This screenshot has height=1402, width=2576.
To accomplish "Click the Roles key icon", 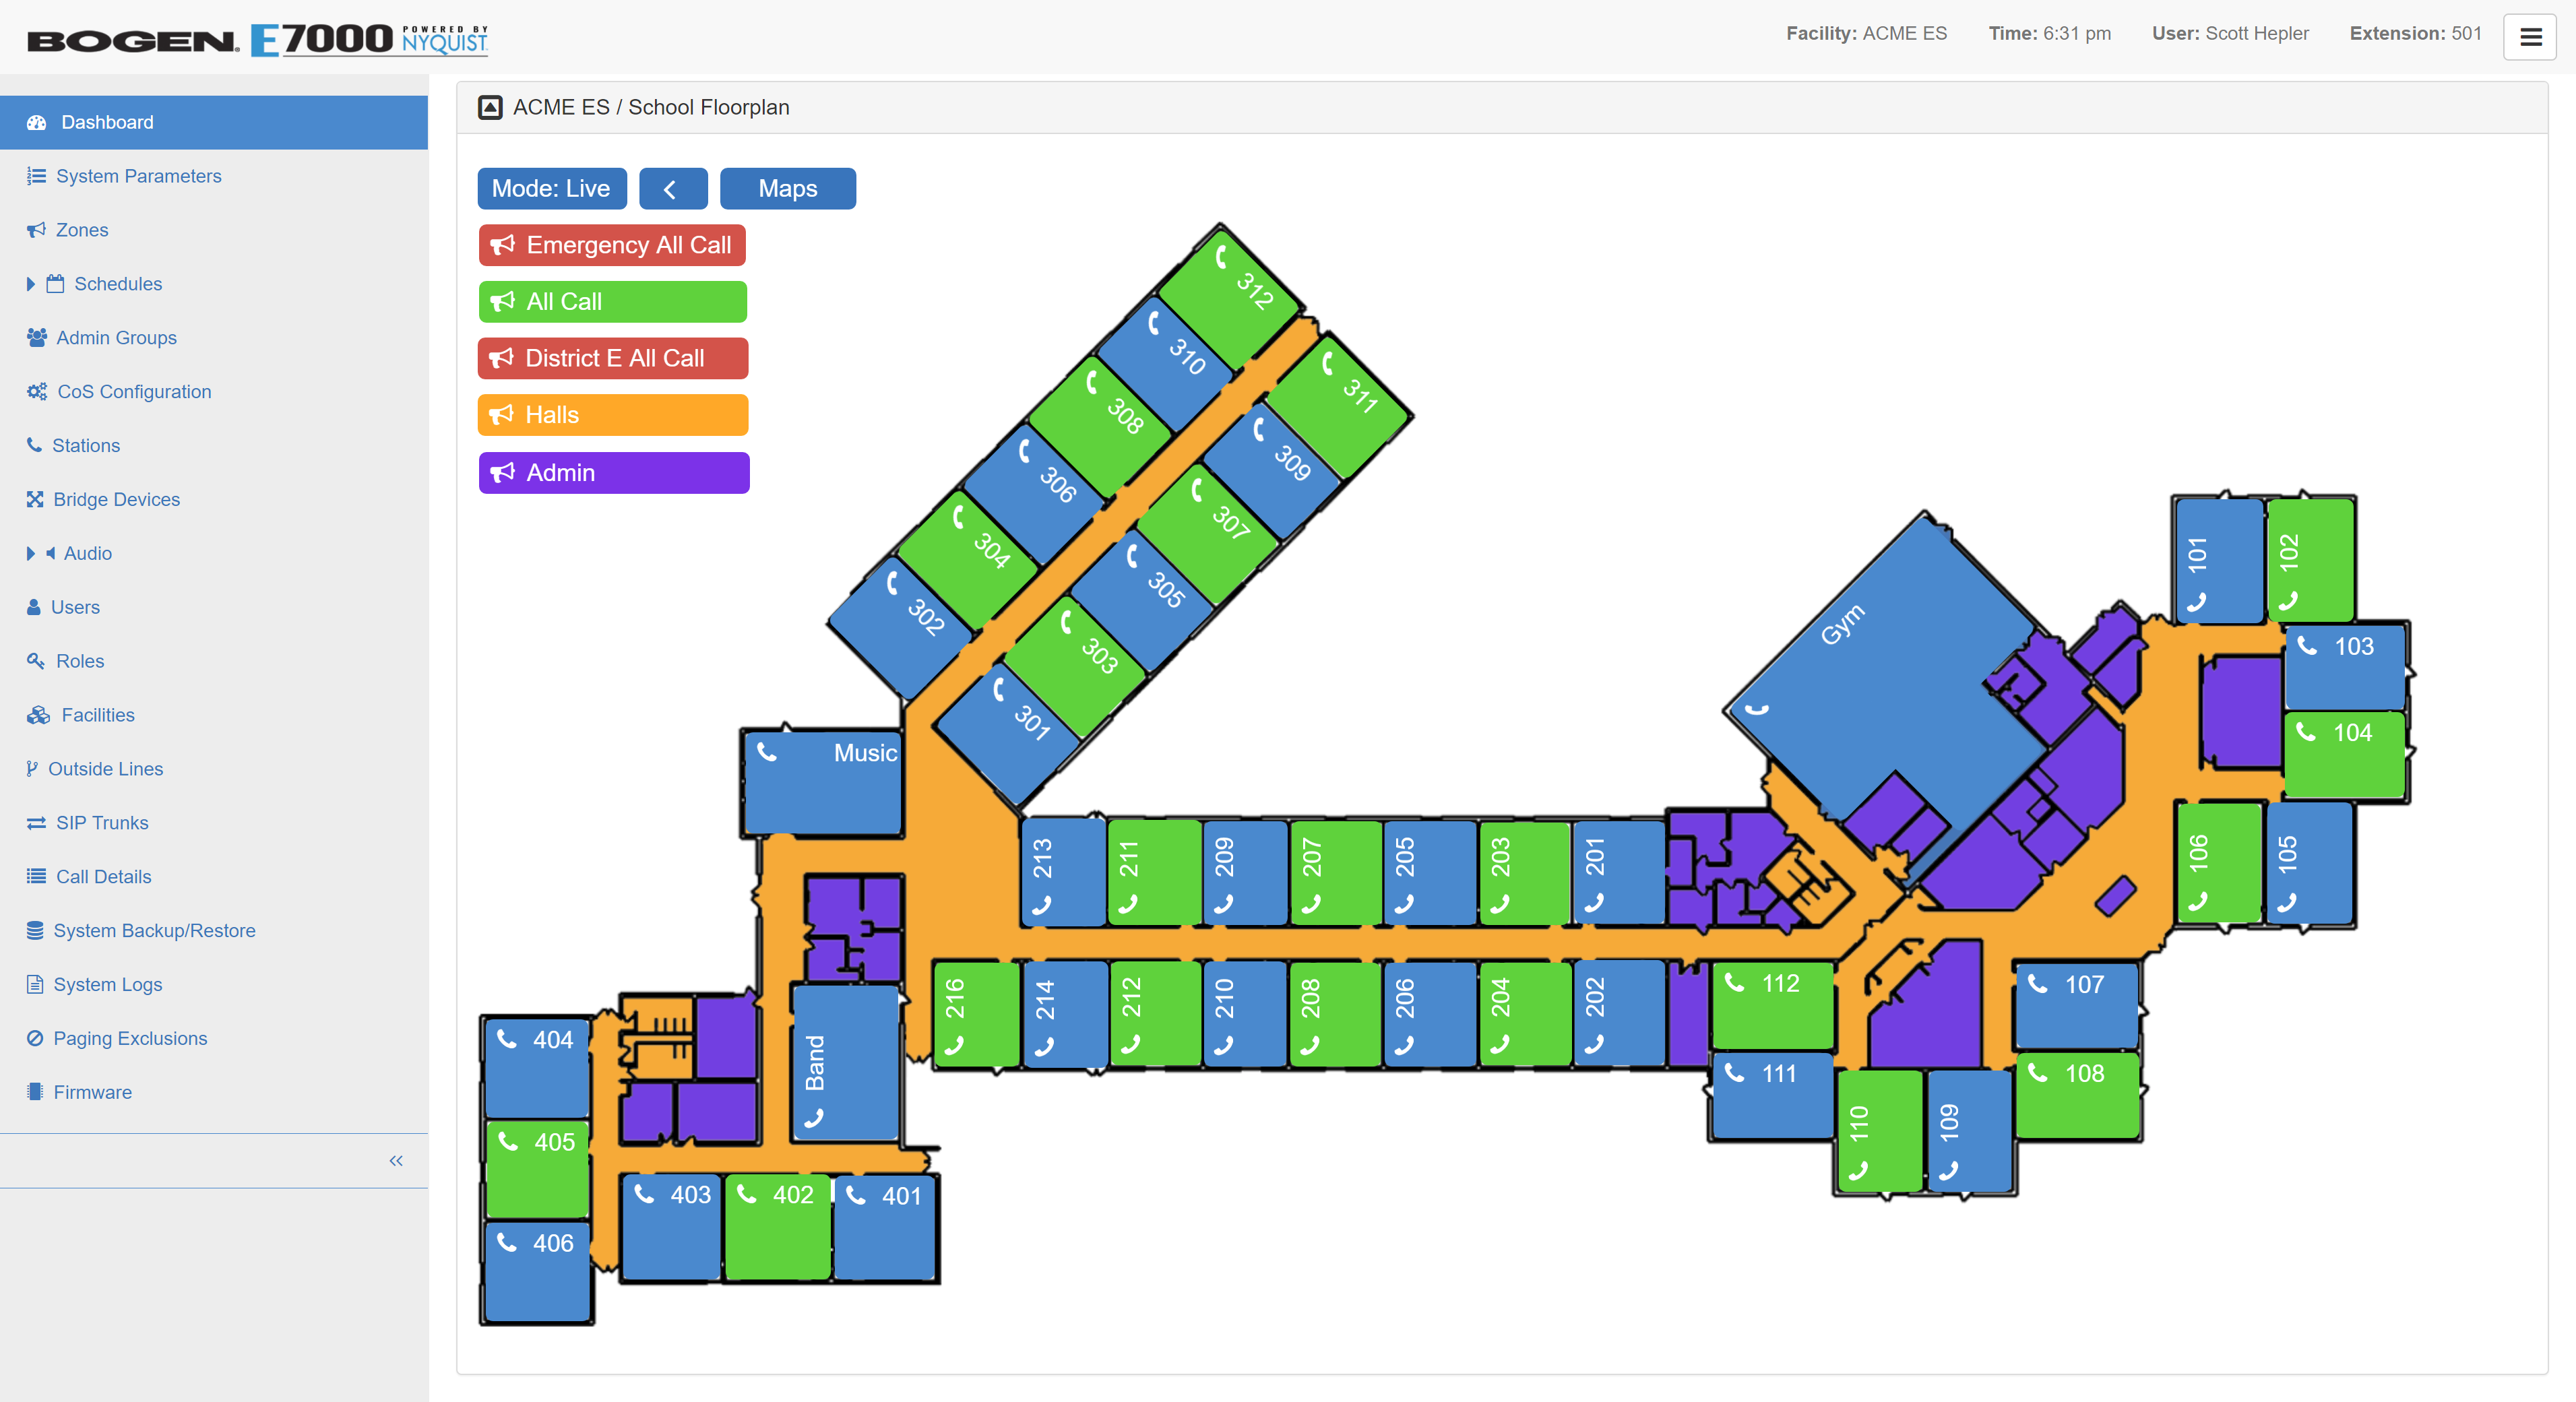I will 36,661.
